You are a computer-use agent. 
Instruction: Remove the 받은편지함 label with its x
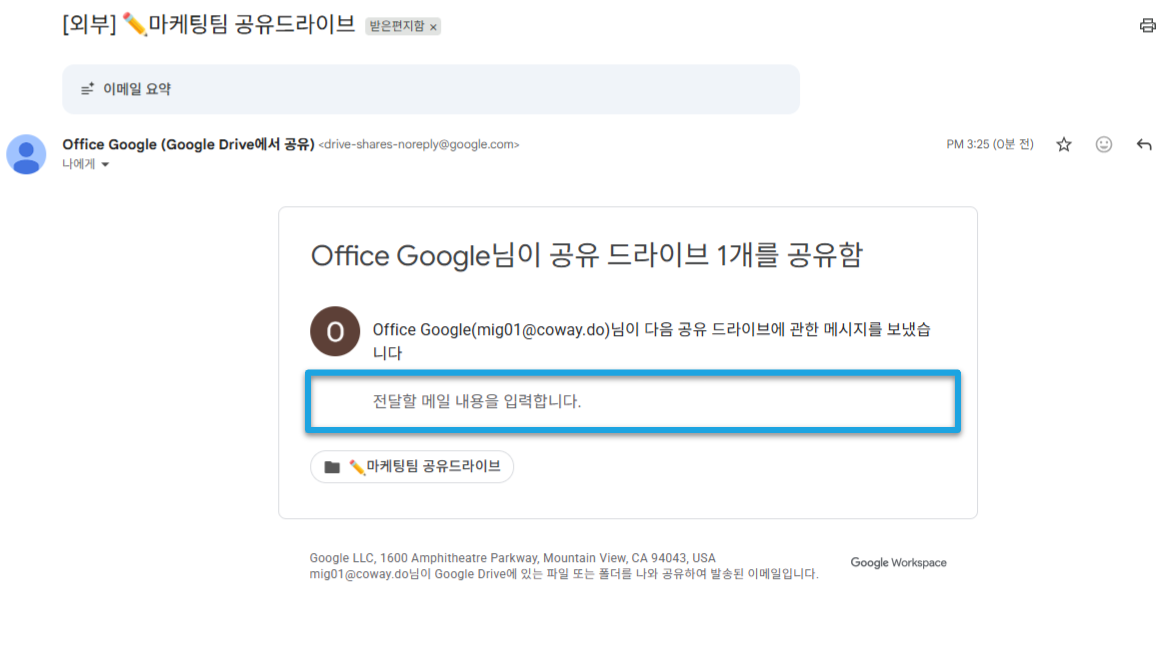tap(434, 27)
